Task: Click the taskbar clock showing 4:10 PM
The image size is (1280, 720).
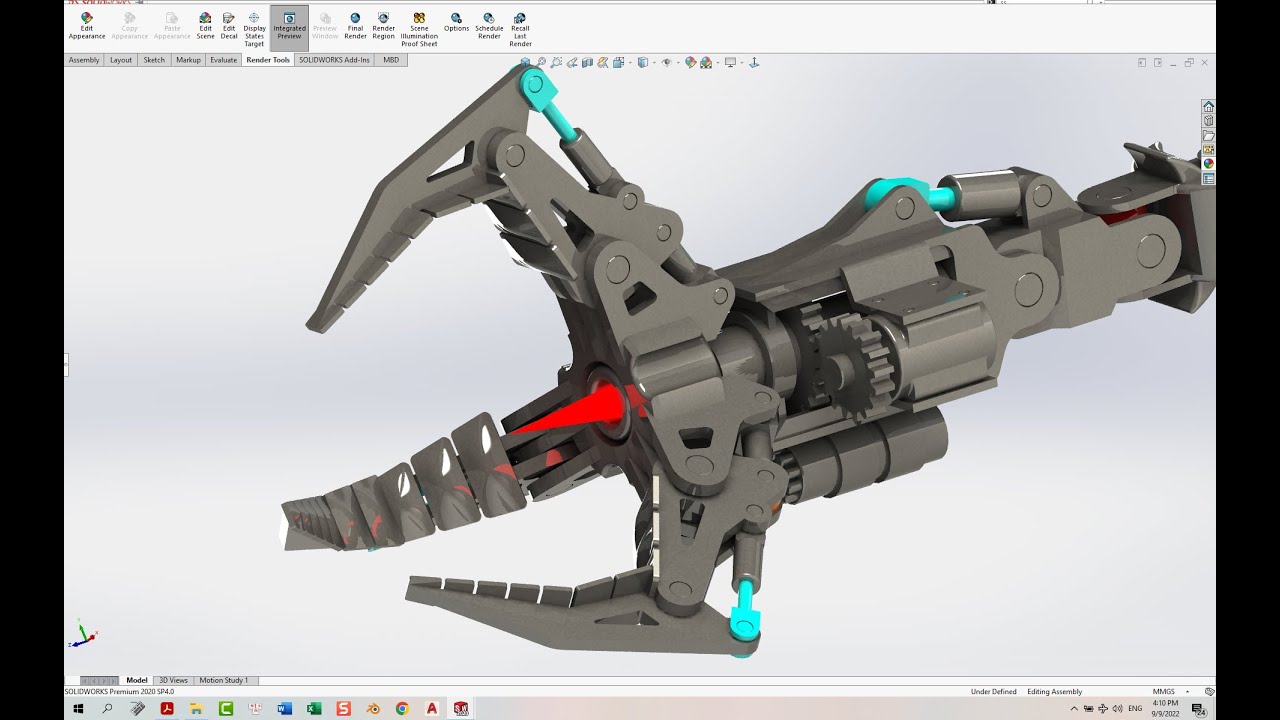Action: (1165, 709)
